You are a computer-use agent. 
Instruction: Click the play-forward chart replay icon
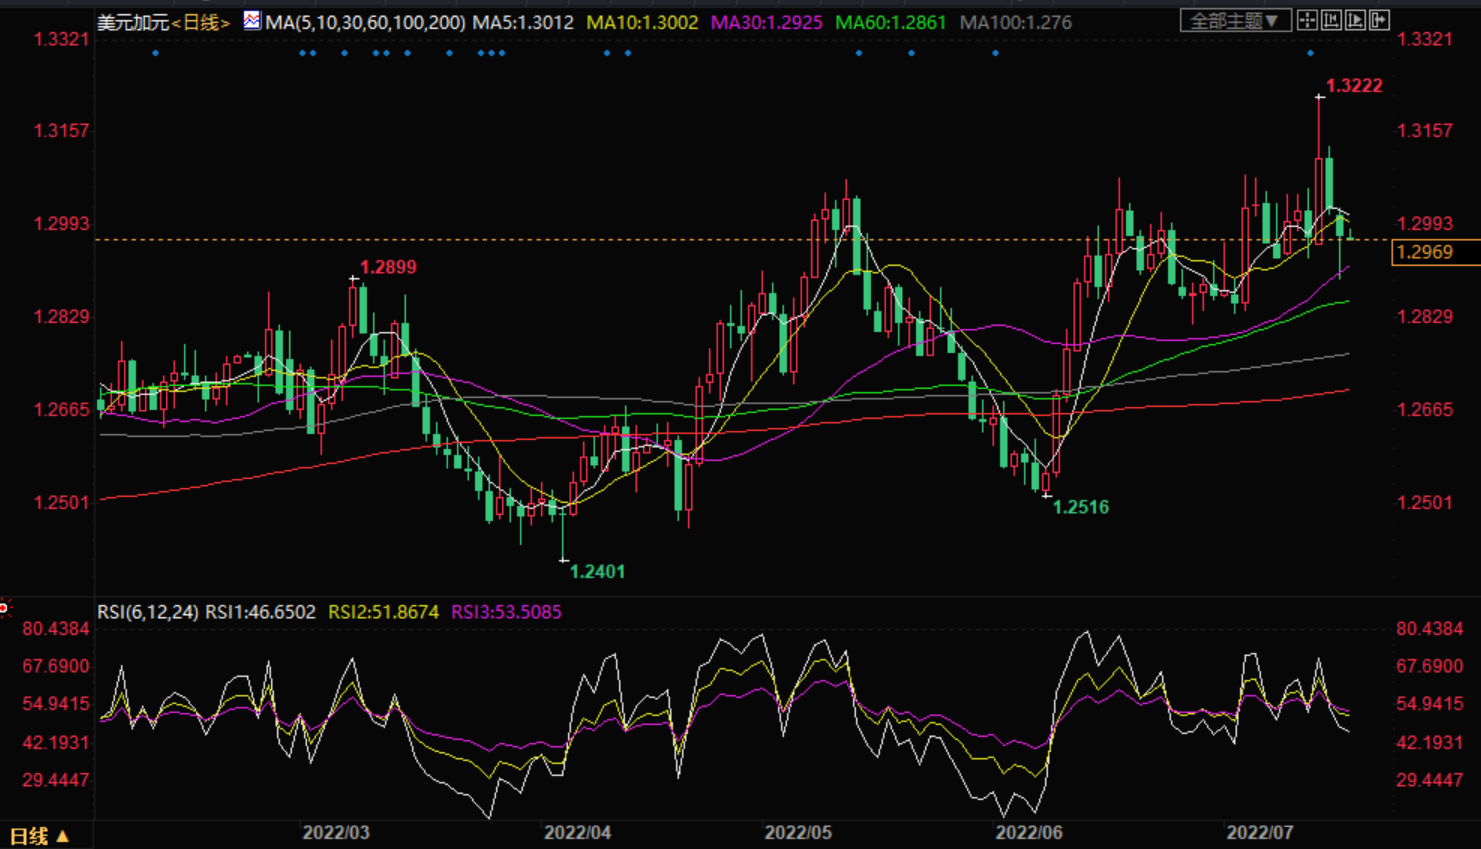tap(1355, 20)
